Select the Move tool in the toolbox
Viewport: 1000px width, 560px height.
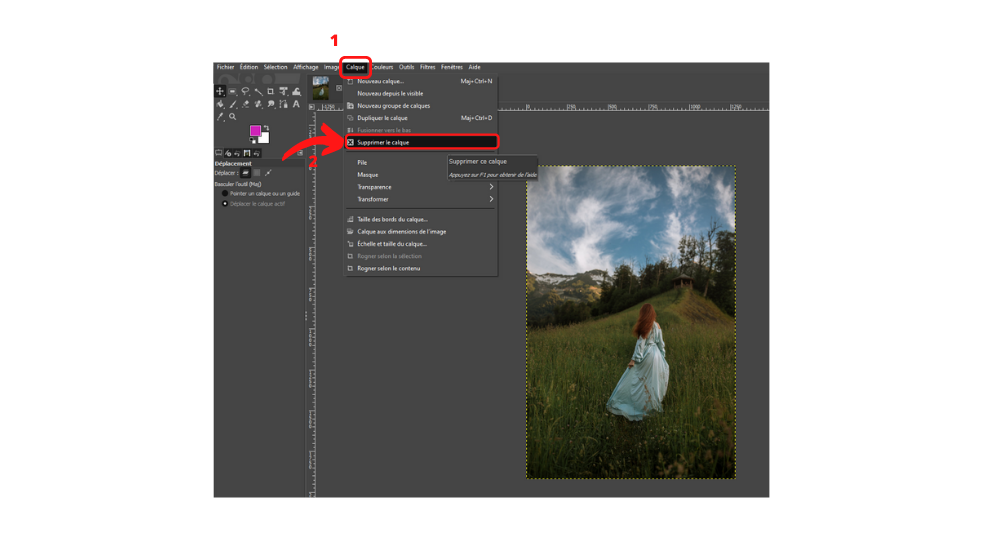point(220,91)
